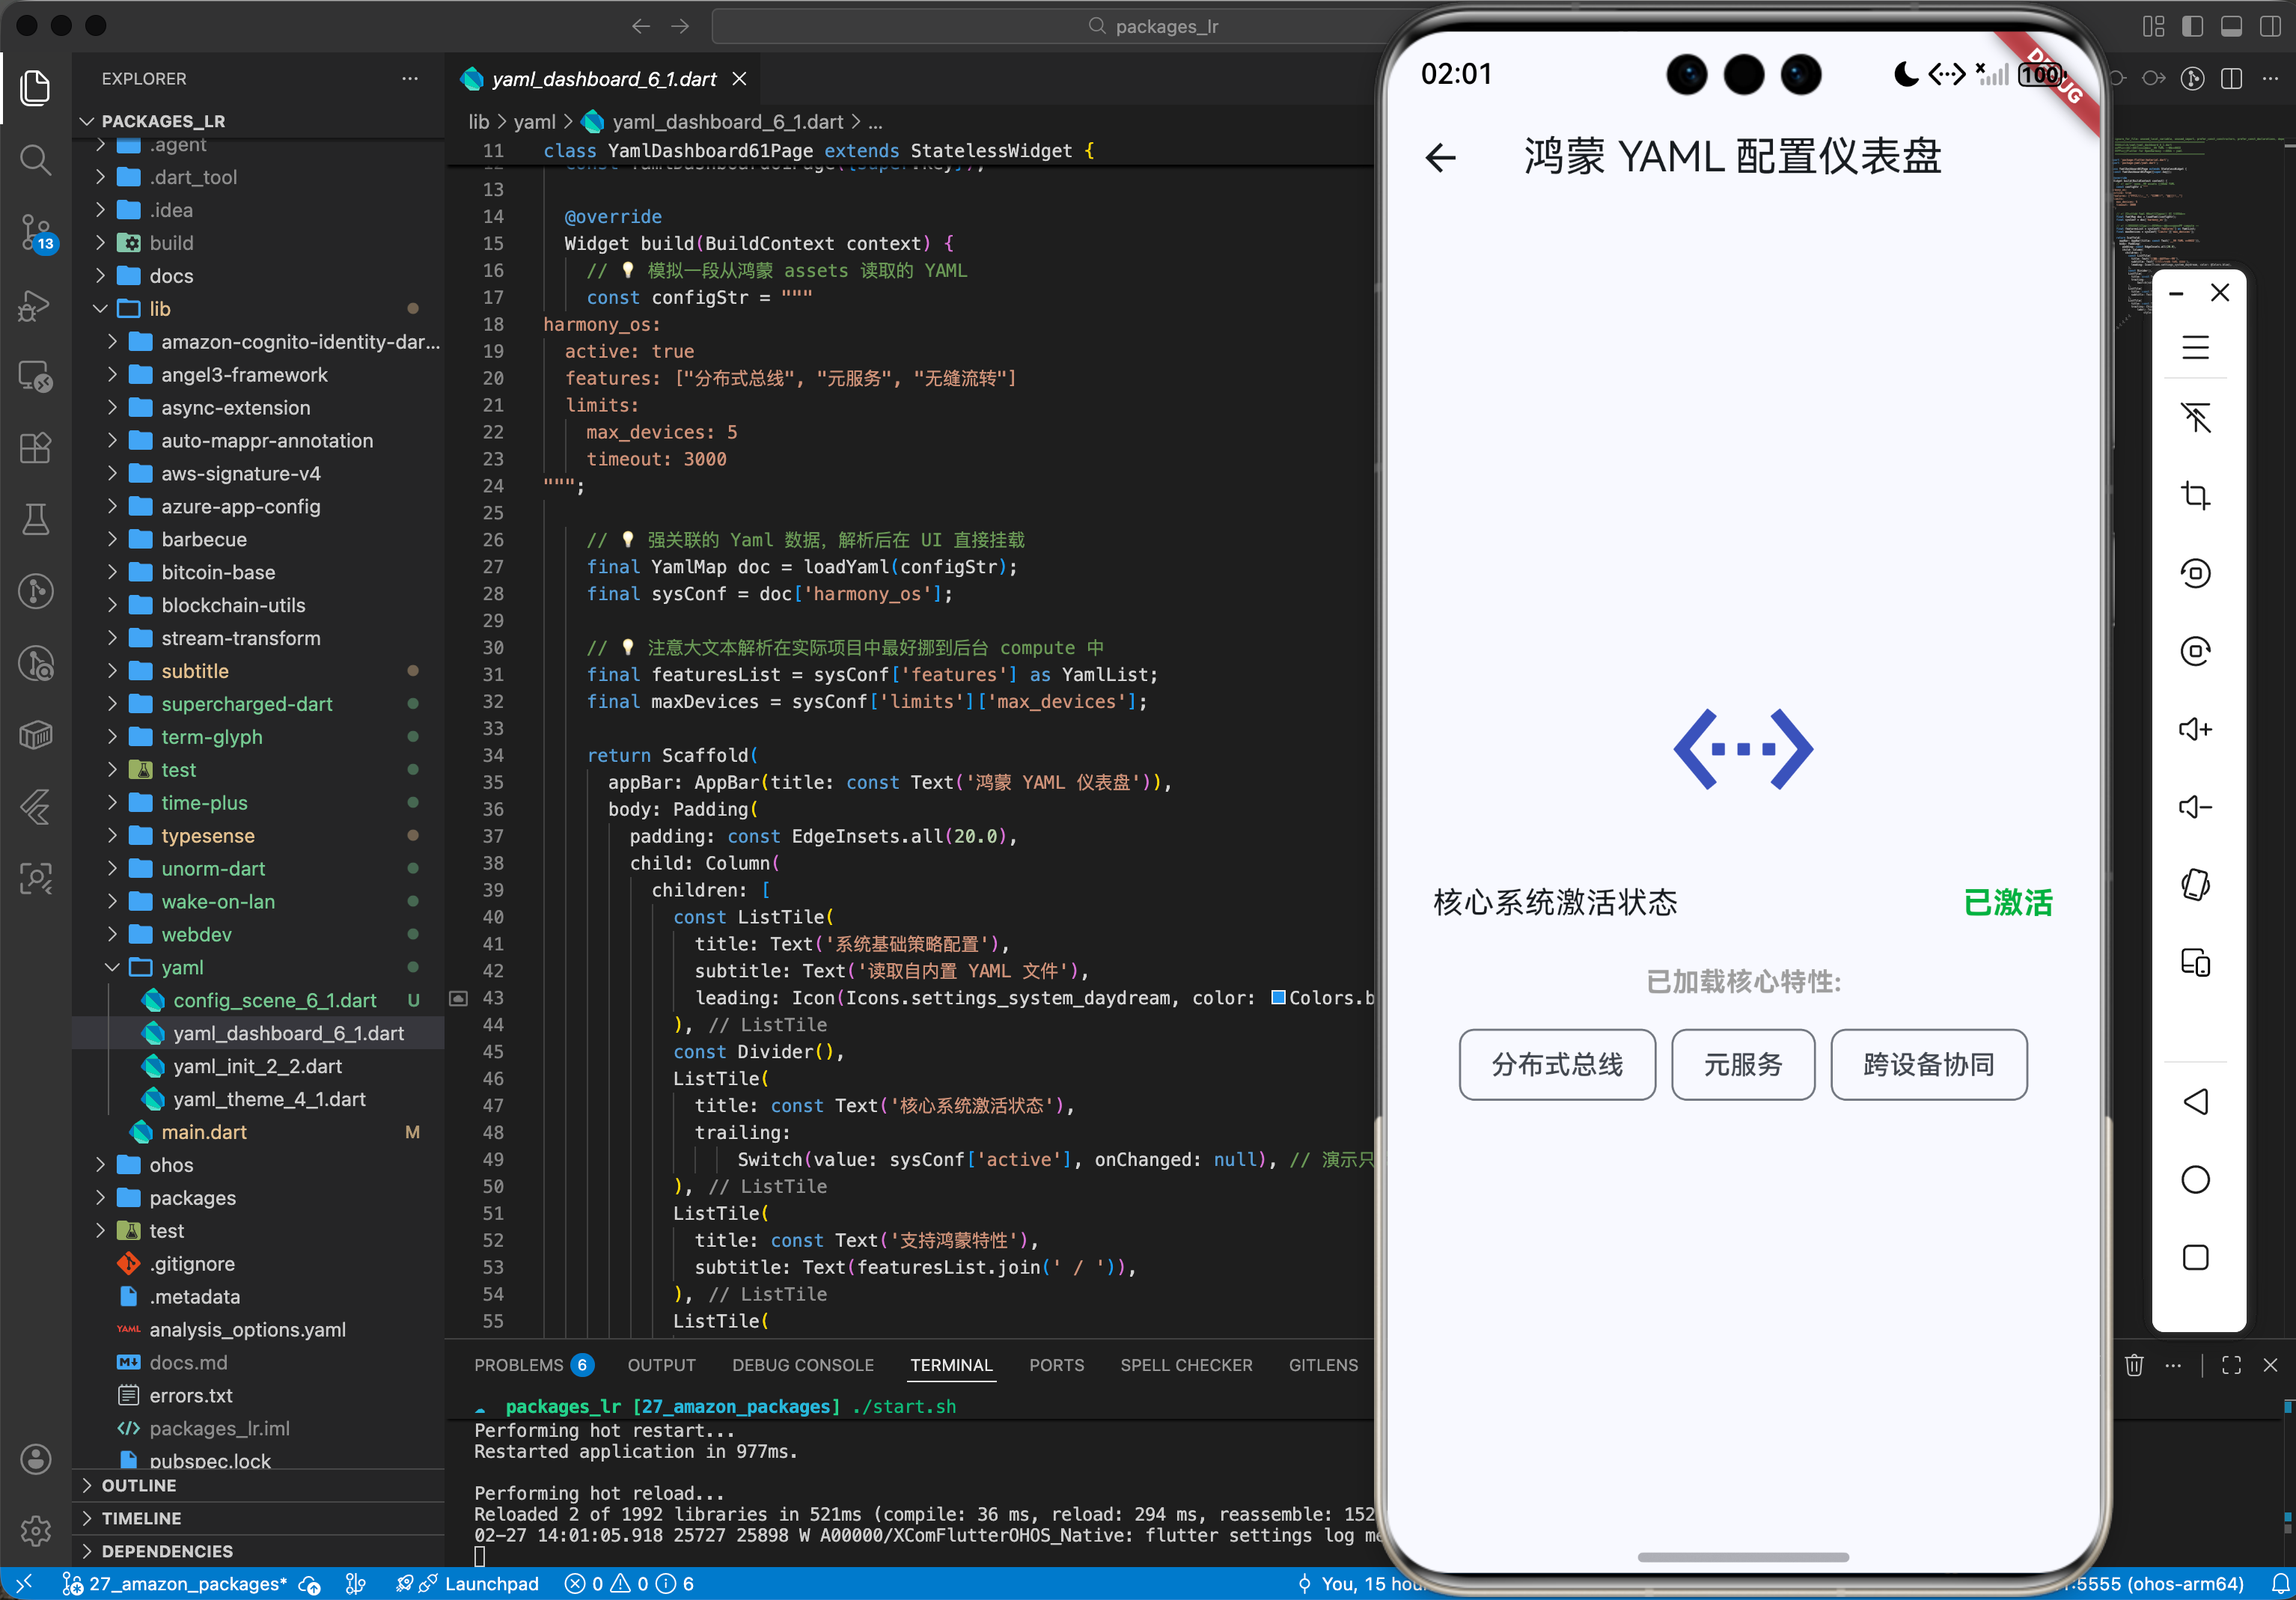The height and width of the screenshot is (1600, 2296).
Task: Tap the 分布式总线 chip button
Action: point(1557,1065)
